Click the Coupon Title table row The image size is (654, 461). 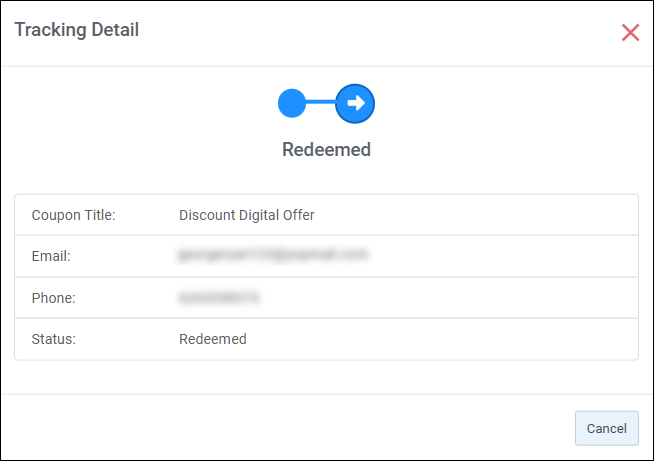(x=326, y=215)
